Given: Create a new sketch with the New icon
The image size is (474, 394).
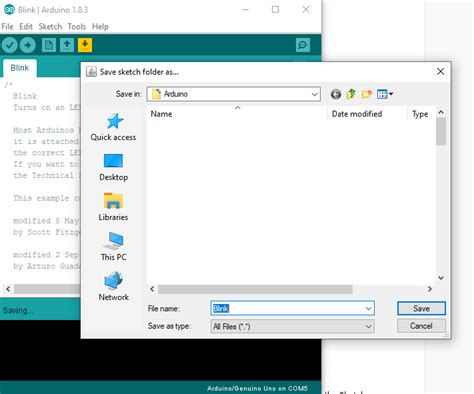Looking at the screenshot, I should (49, 45).
